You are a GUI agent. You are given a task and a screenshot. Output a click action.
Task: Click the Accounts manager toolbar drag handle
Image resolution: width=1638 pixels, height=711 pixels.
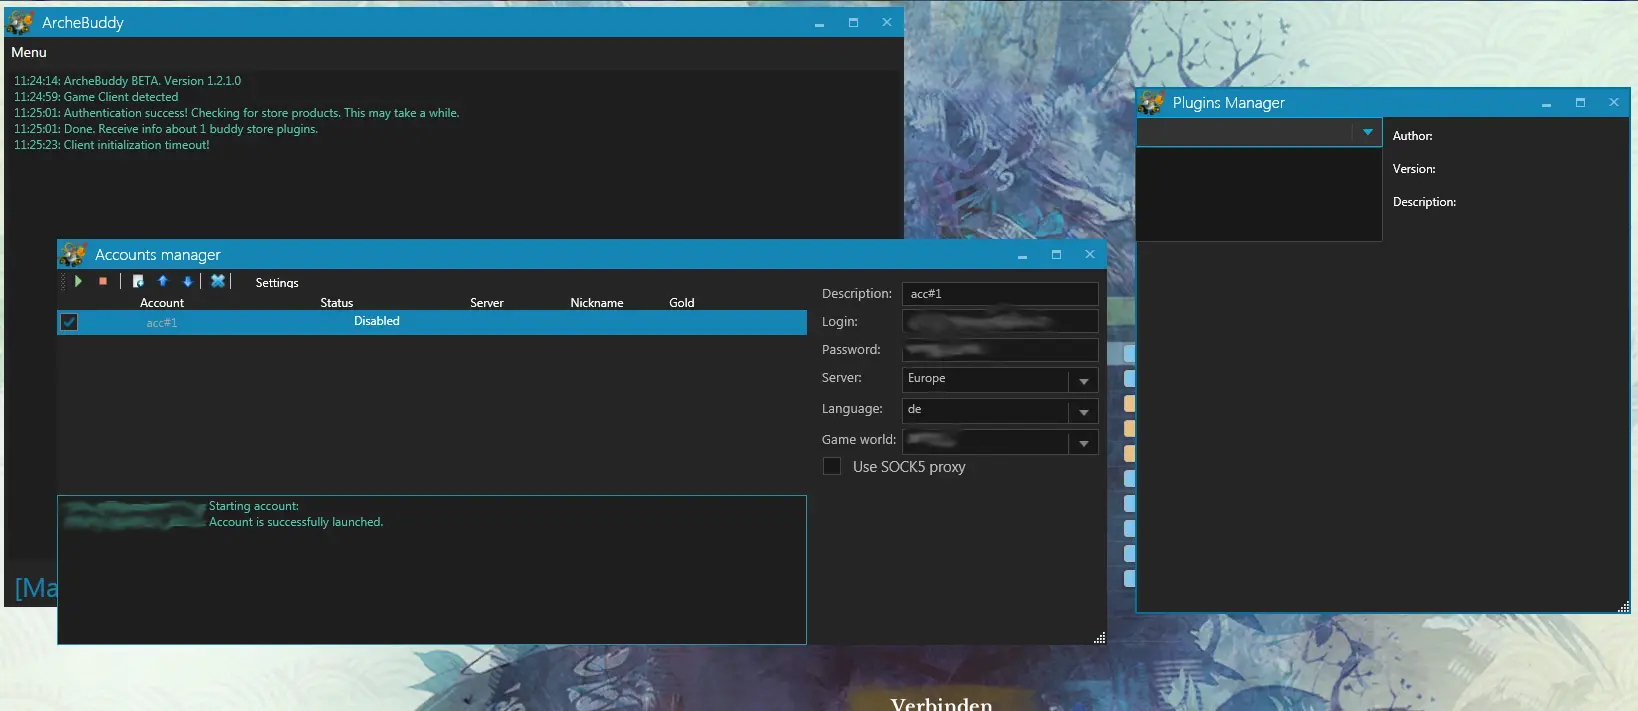(64, 282)
